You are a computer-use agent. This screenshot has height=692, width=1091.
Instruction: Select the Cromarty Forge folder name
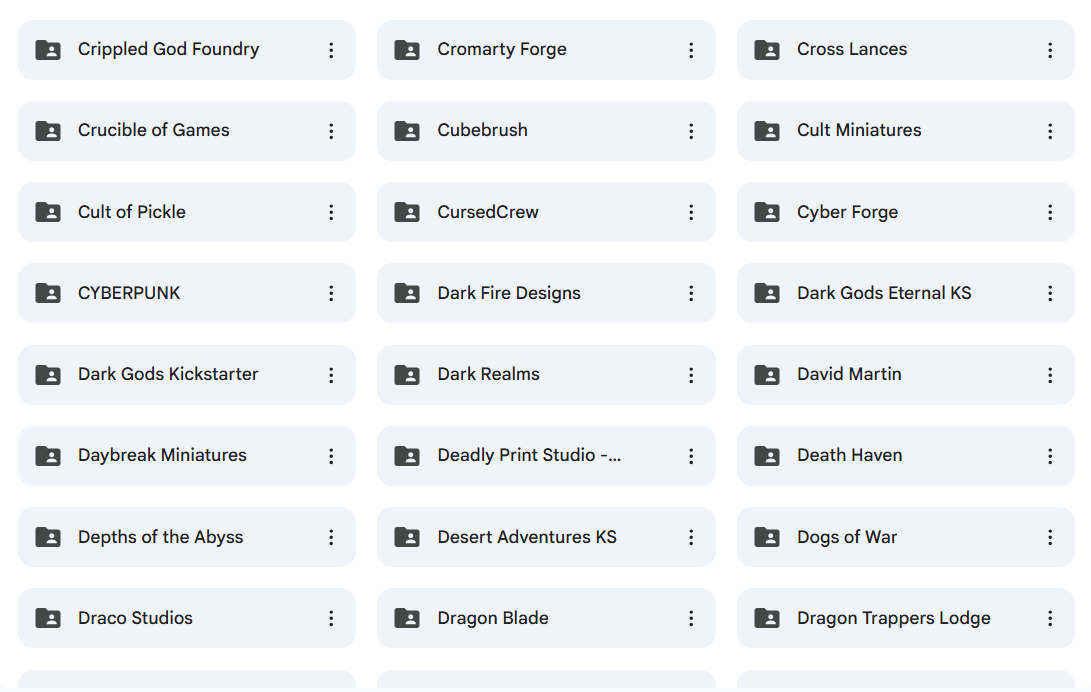pos(502,49)
